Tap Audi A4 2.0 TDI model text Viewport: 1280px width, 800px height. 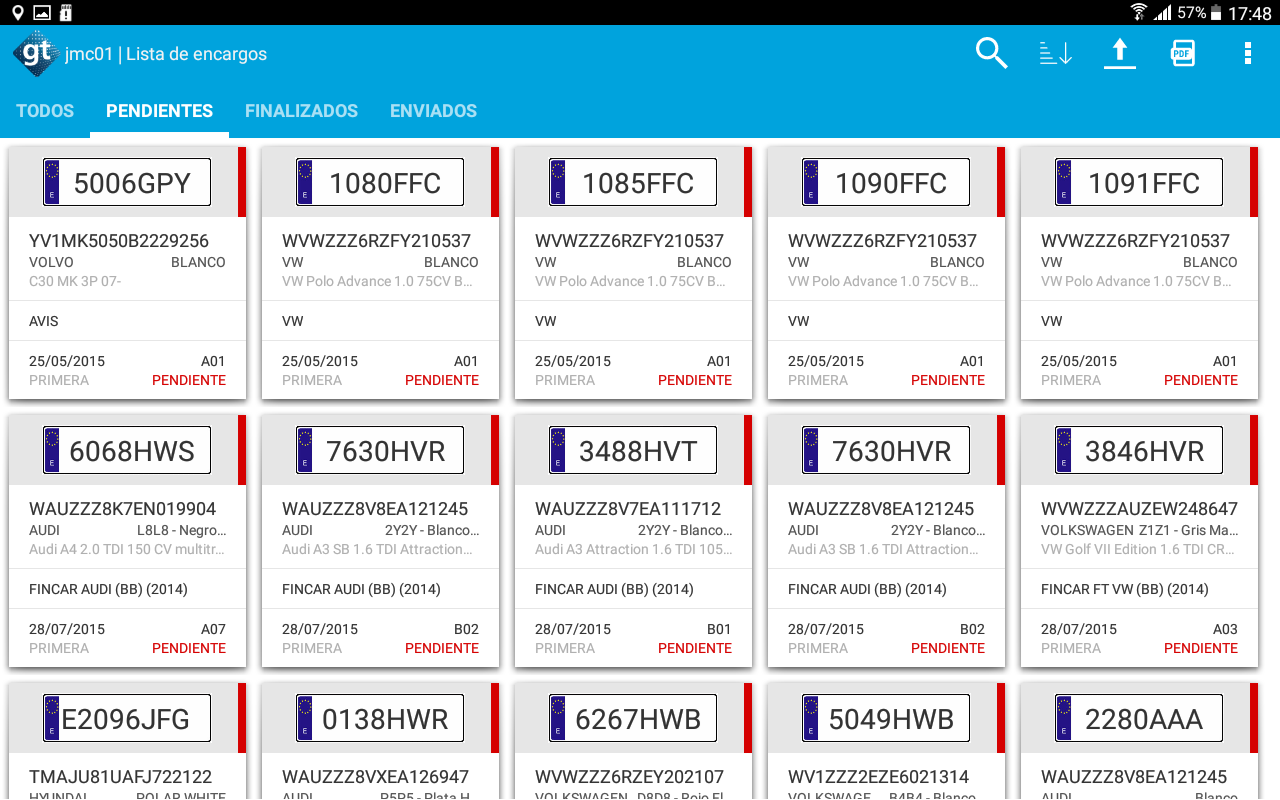127,549
